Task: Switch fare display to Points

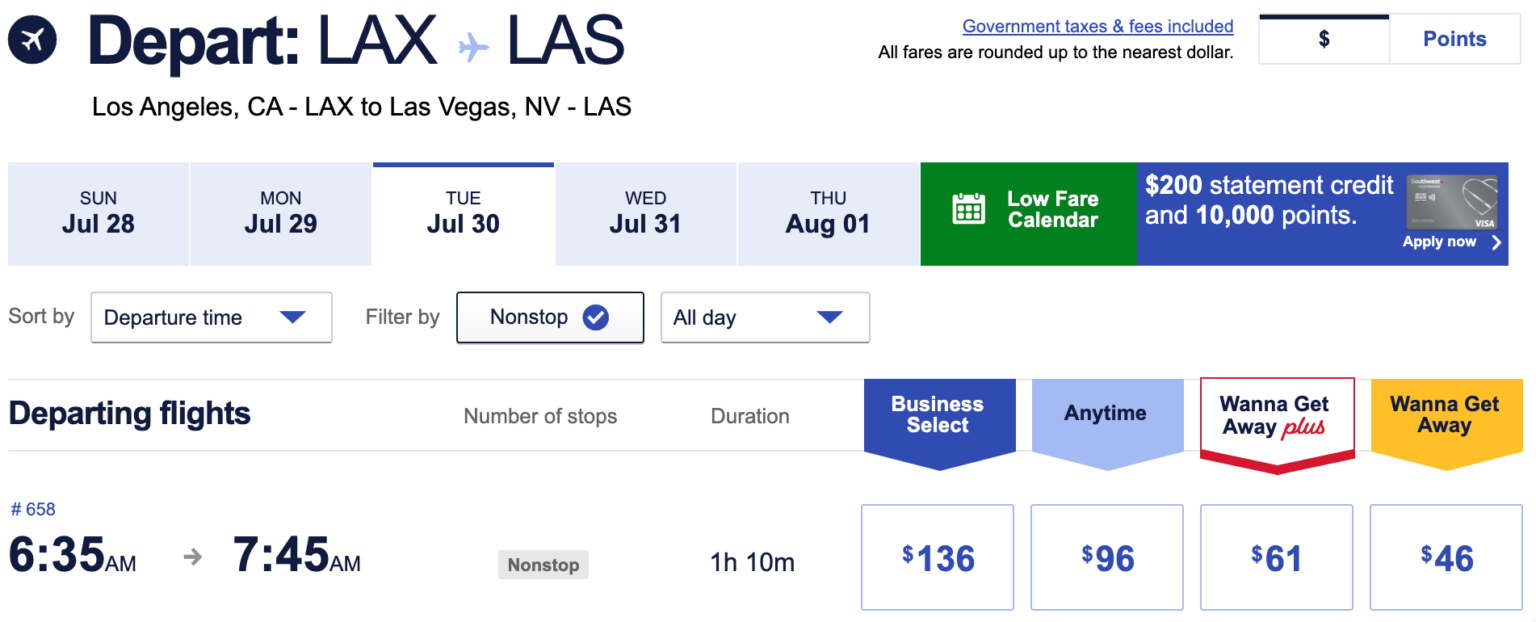Action: 1455,38
